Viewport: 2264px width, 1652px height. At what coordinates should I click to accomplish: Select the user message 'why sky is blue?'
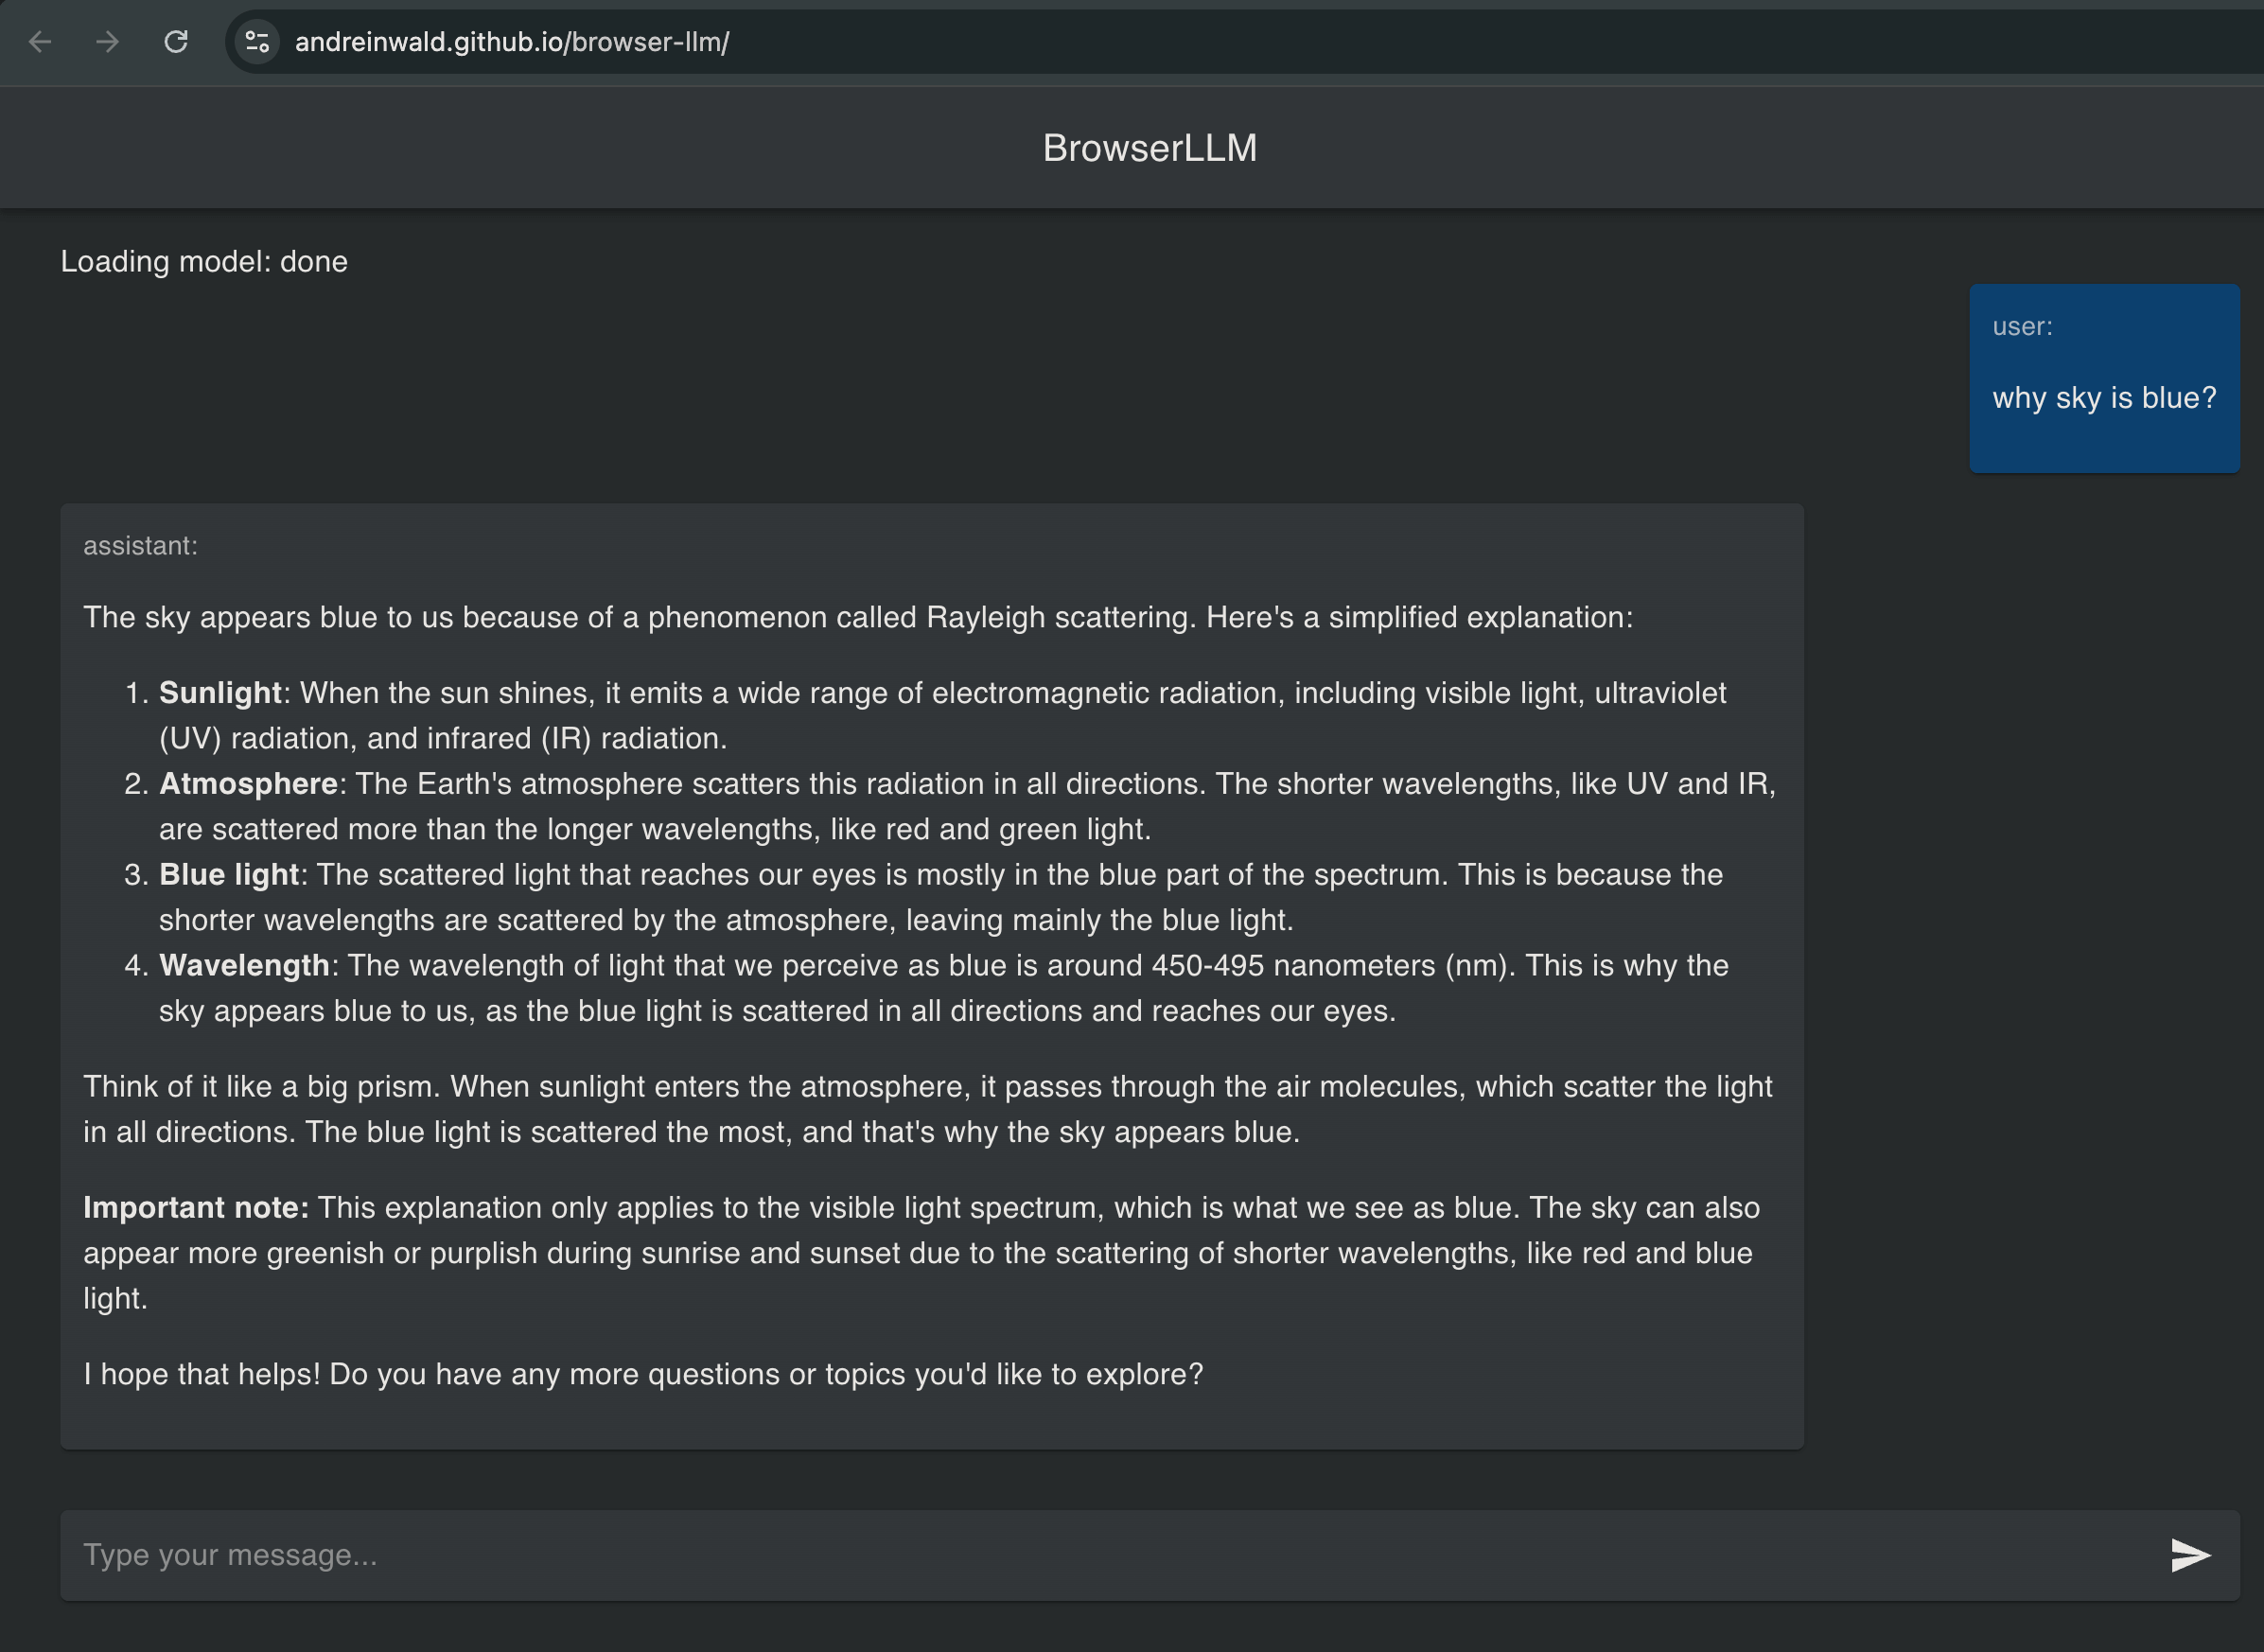click(2103, 398)
